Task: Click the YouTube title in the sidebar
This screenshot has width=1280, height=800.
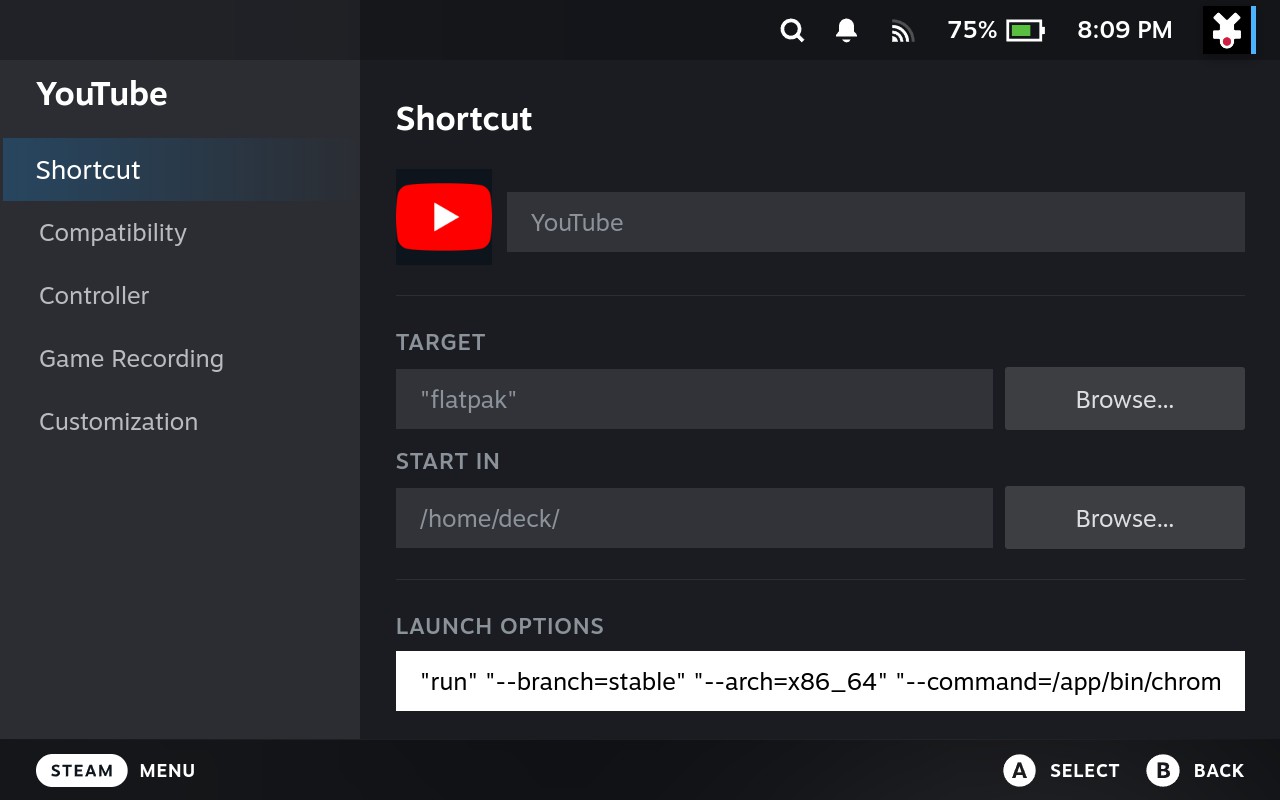Action: (x=102, y=94)
